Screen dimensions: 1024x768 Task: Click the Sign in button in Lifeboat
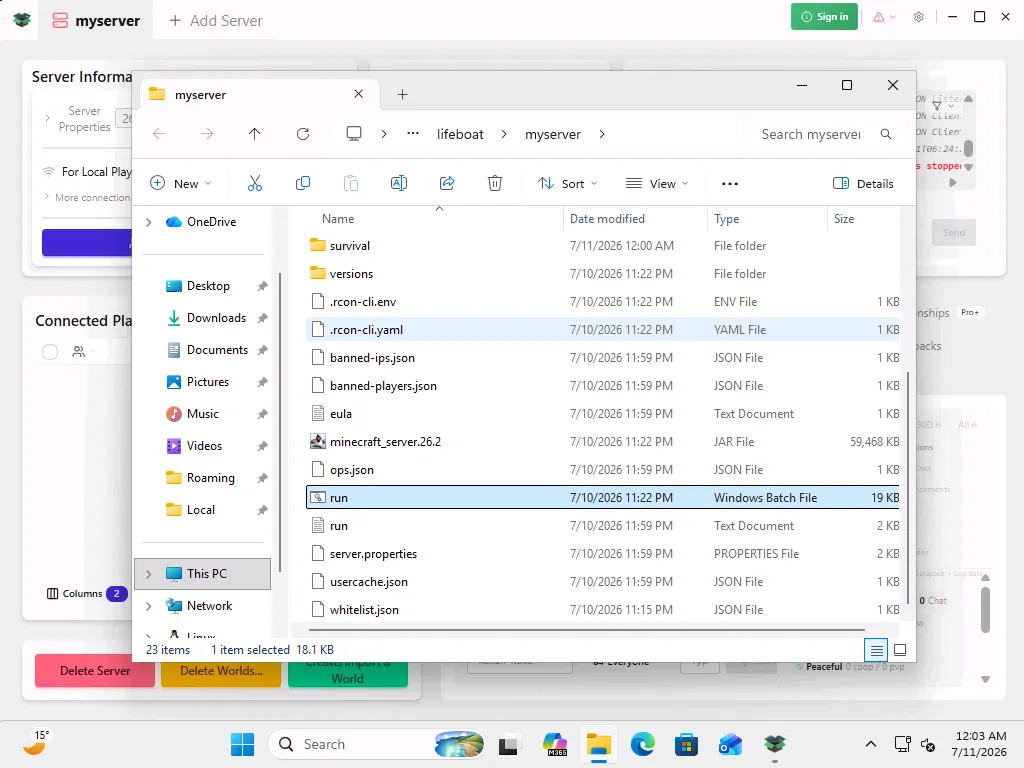click(x=824, y=17)
